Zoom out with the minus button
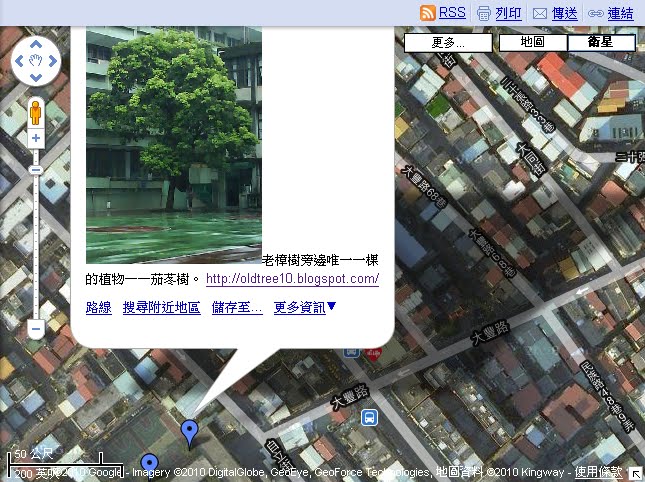The image size is (645, 482). coord(36,329)
